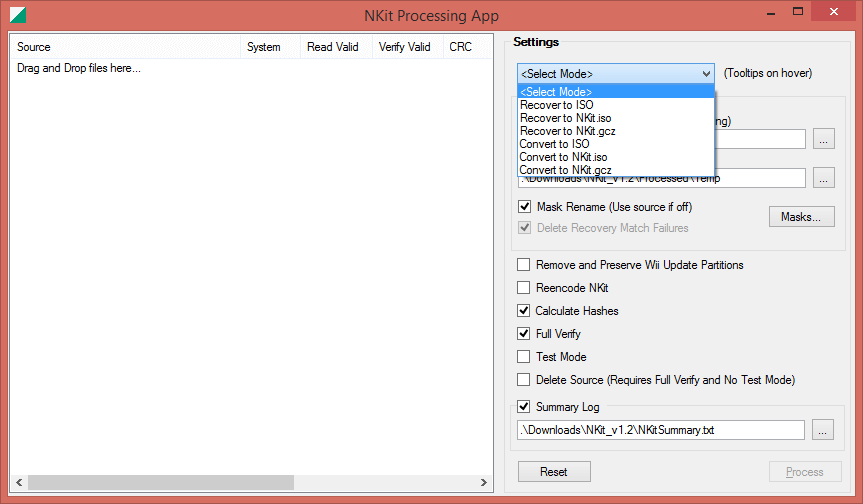Enable Reencode NKit option

point(523,288)
